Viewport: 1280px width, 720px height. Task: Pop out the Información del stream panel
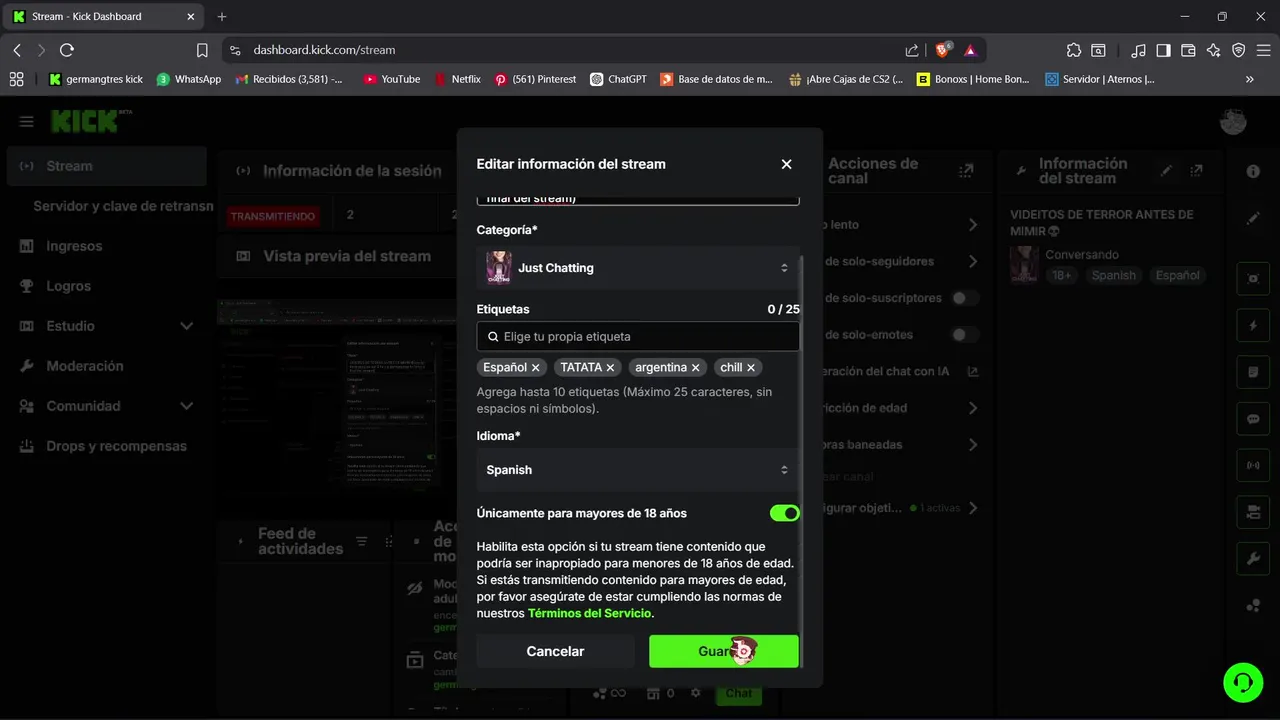[1196, 171]
